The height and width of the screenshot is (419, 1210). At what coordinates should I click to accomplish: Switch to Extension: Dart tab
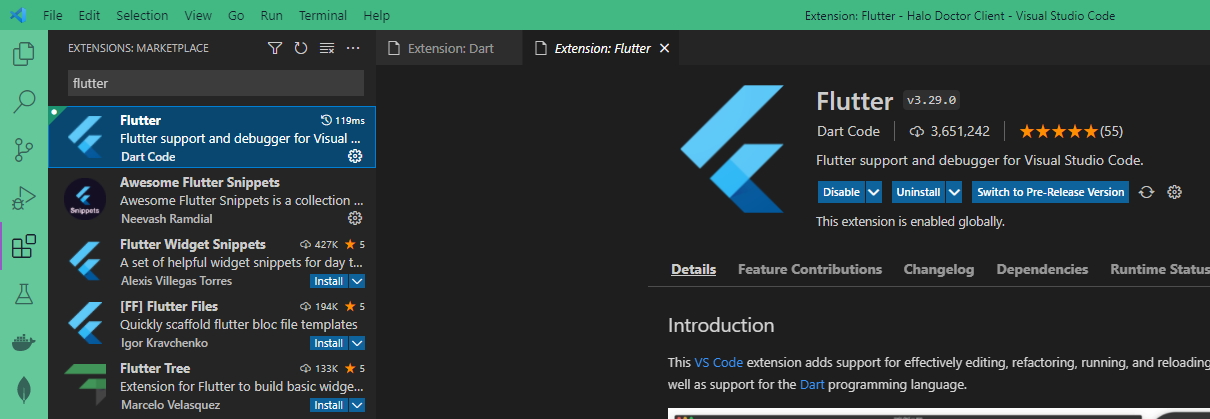coord(450,48)
